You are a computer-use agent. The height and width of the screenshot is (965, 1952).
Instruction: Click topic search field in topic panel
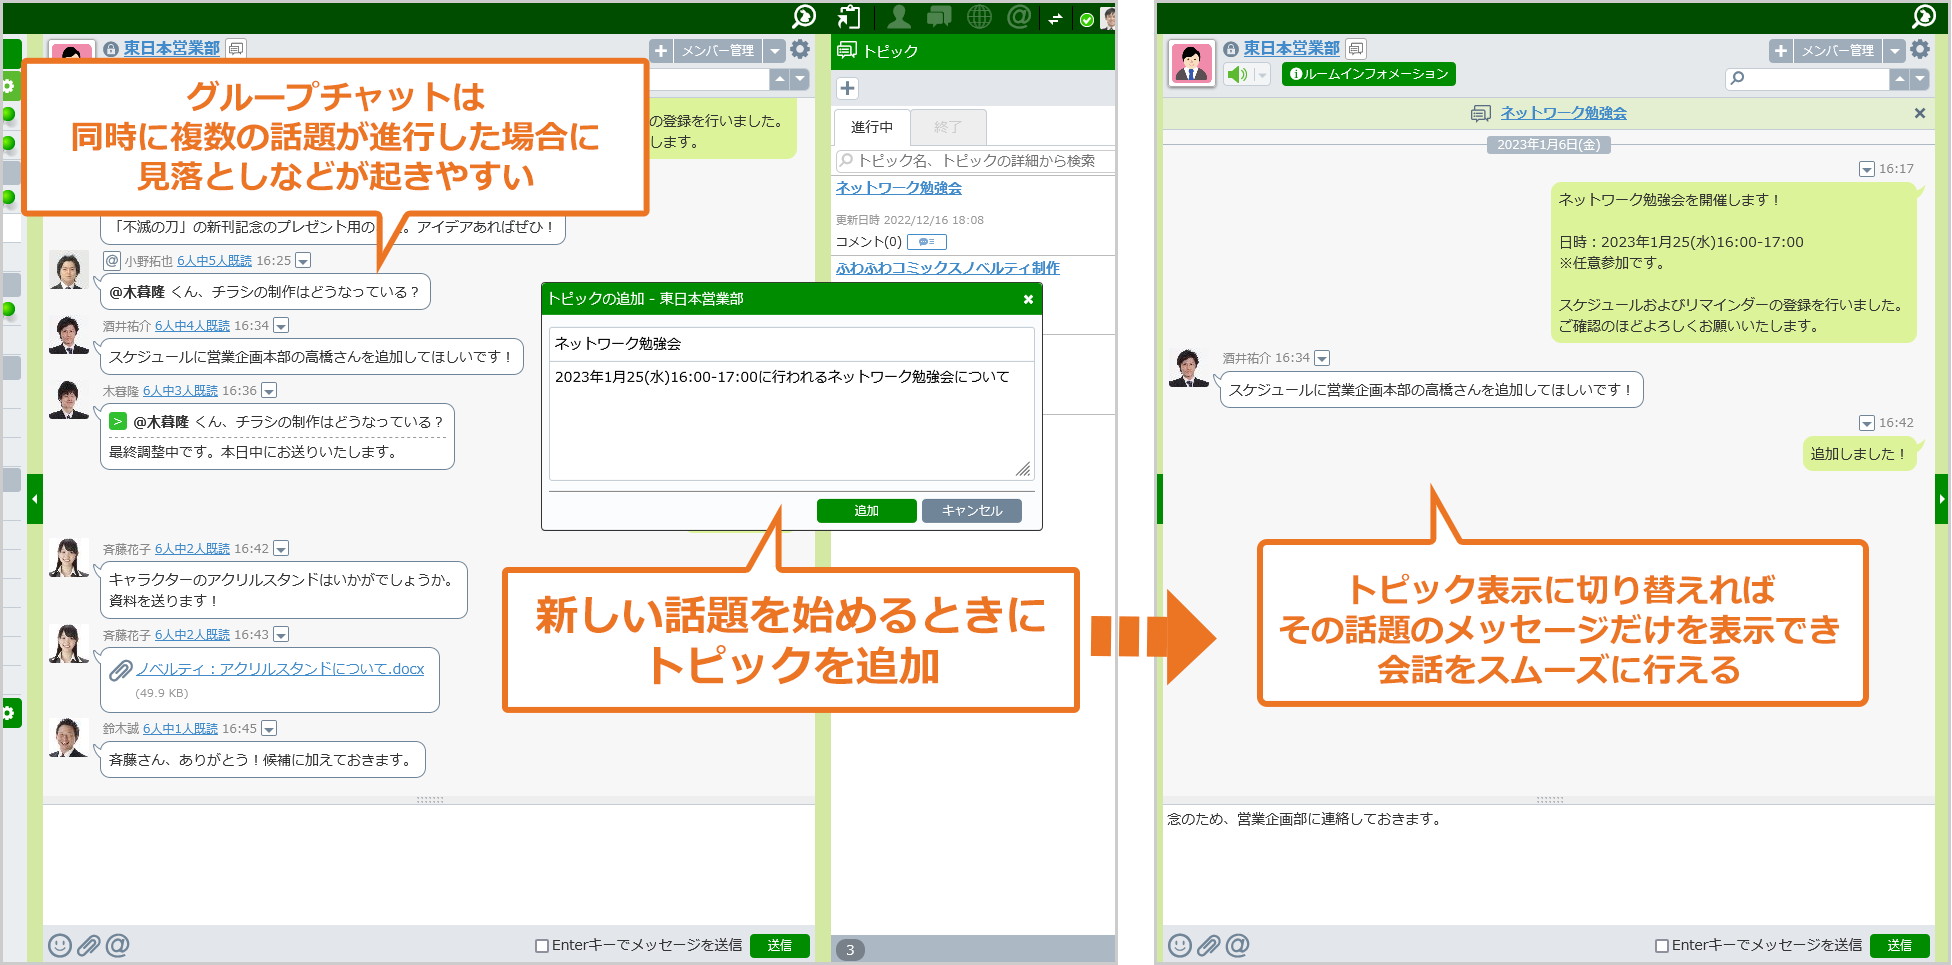(975, 161)
